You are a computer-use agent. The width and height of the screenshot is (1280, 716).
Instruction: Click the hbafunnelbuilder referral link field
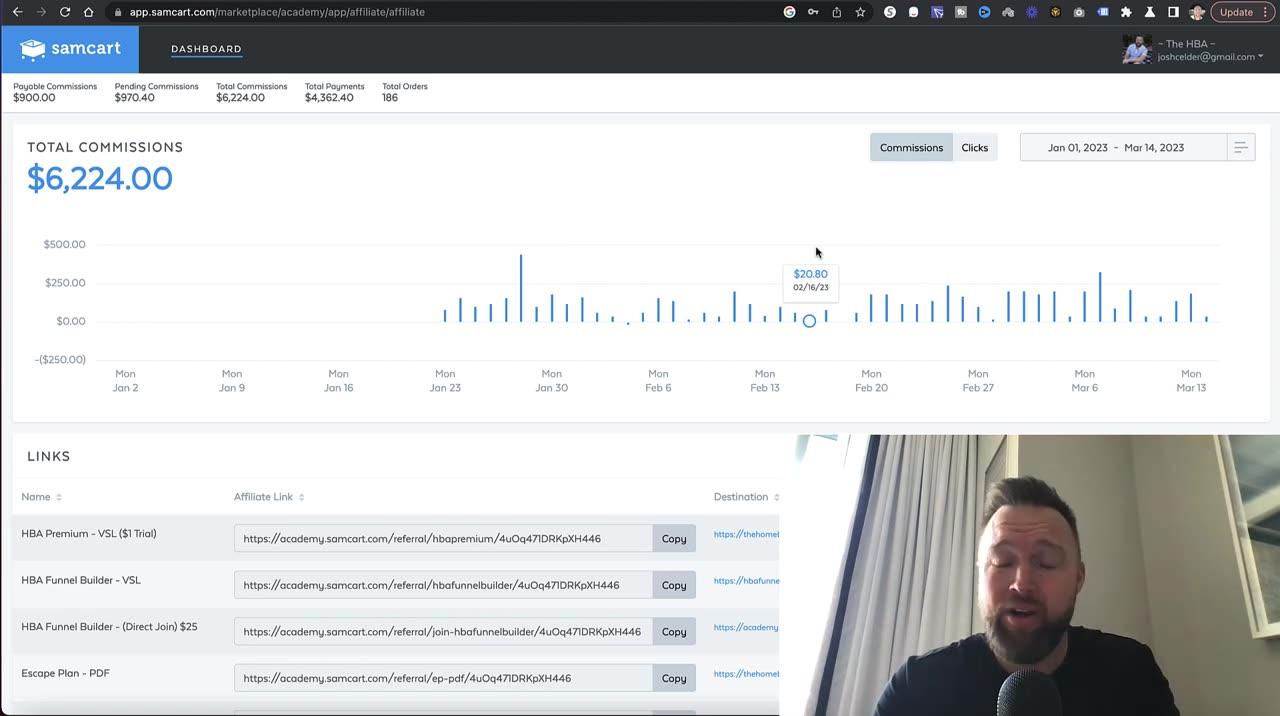tap(444, 585)
